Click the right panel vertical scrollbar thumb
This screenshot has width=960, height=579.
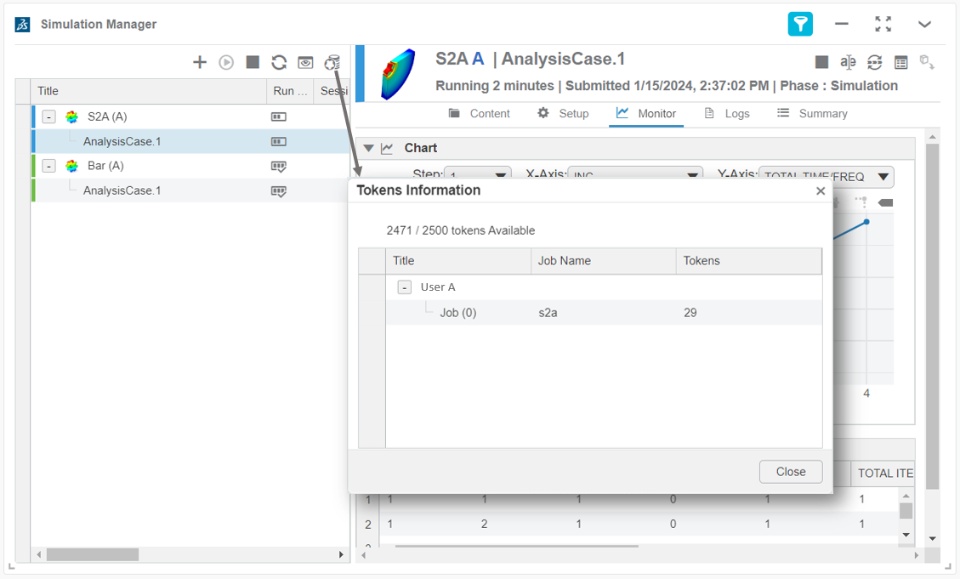coord(932,316)
